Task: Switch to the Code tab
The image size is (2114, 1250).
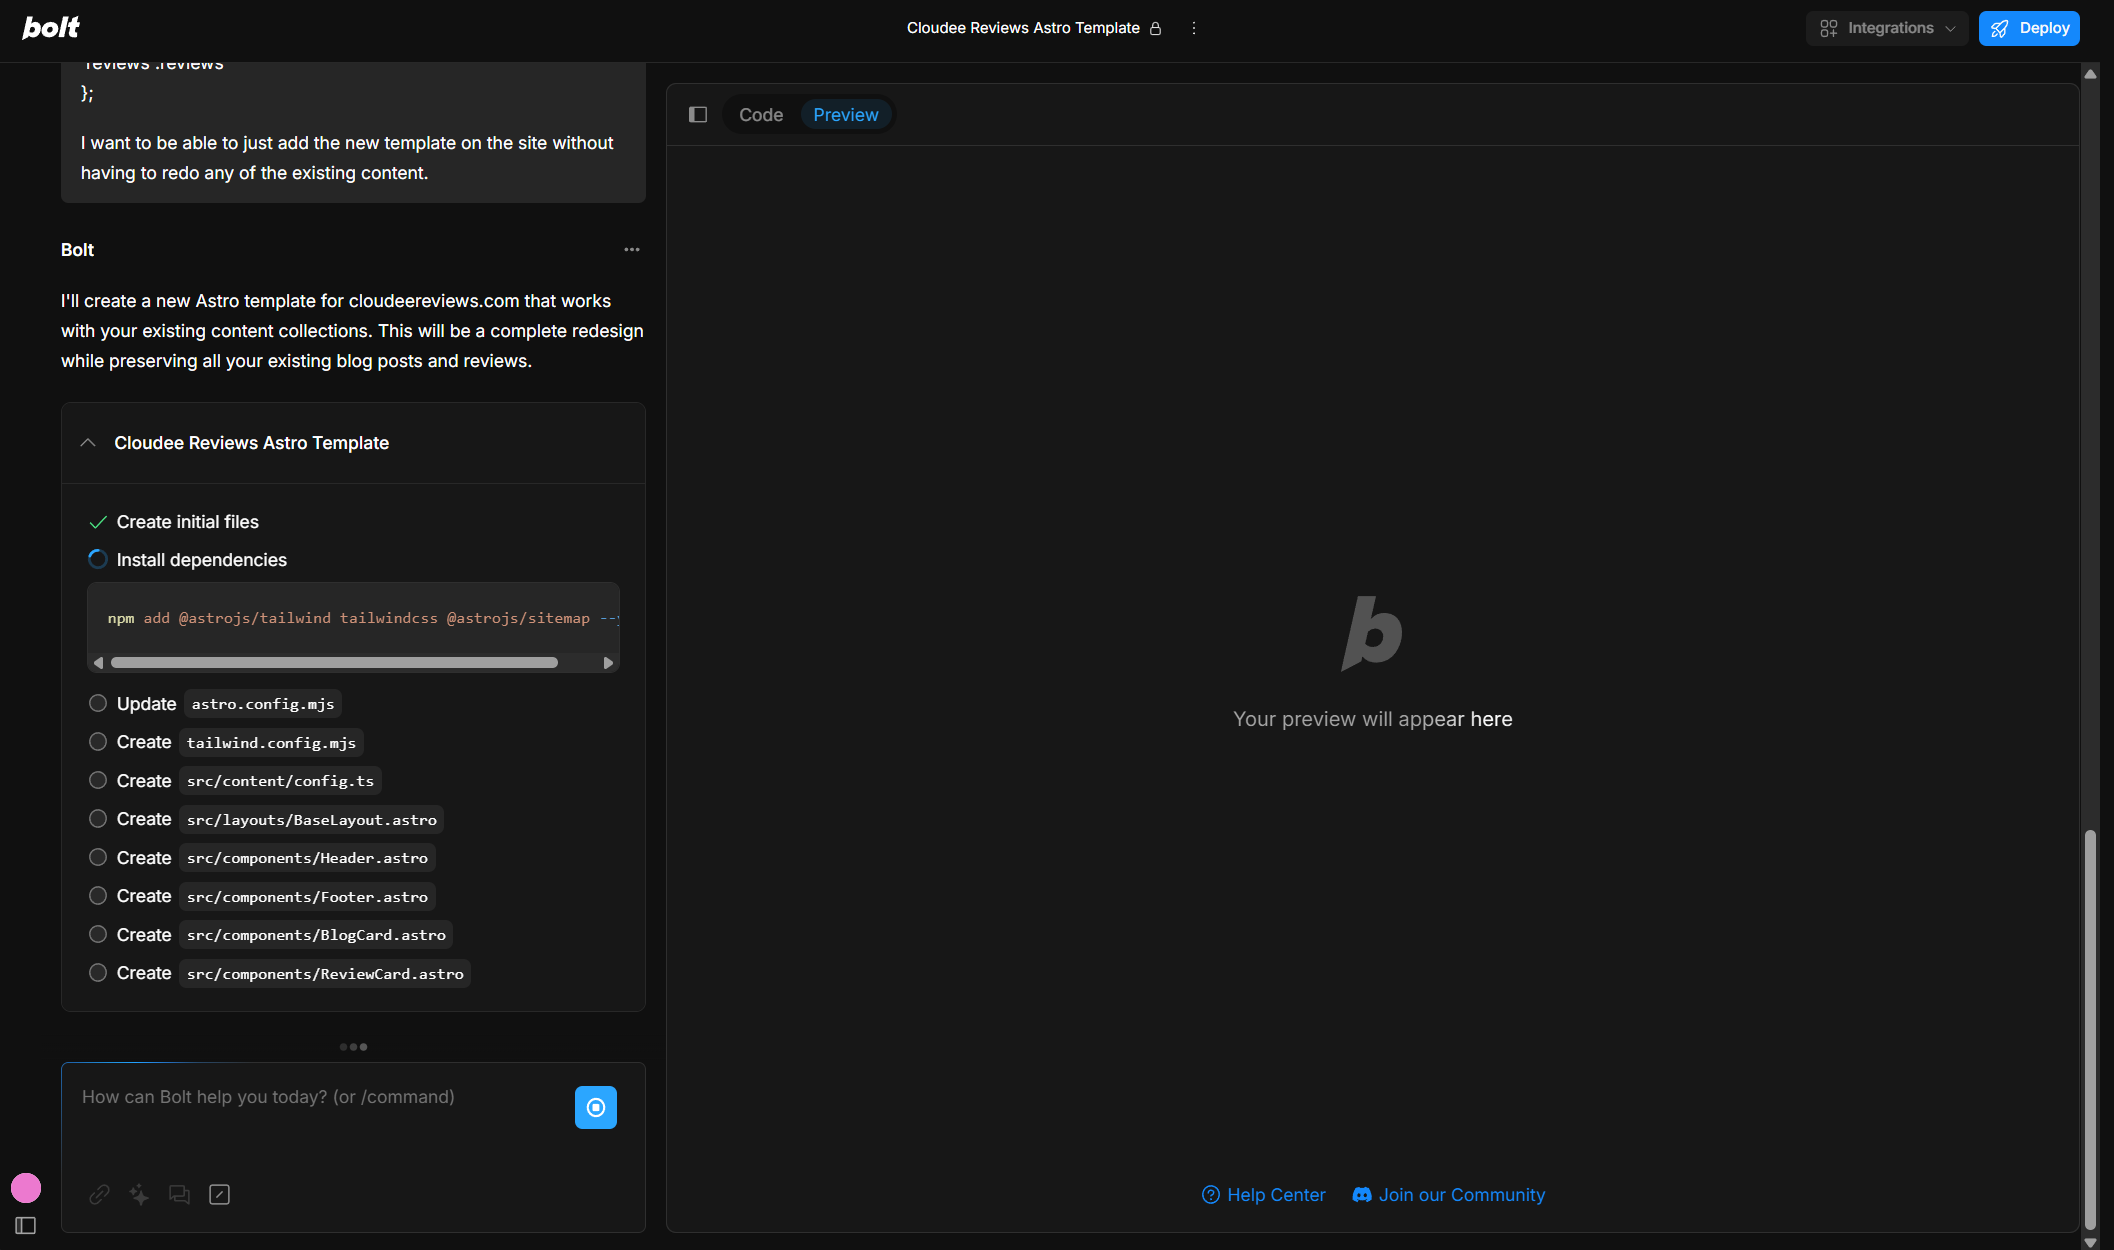Action: click(x=760, y=115)
